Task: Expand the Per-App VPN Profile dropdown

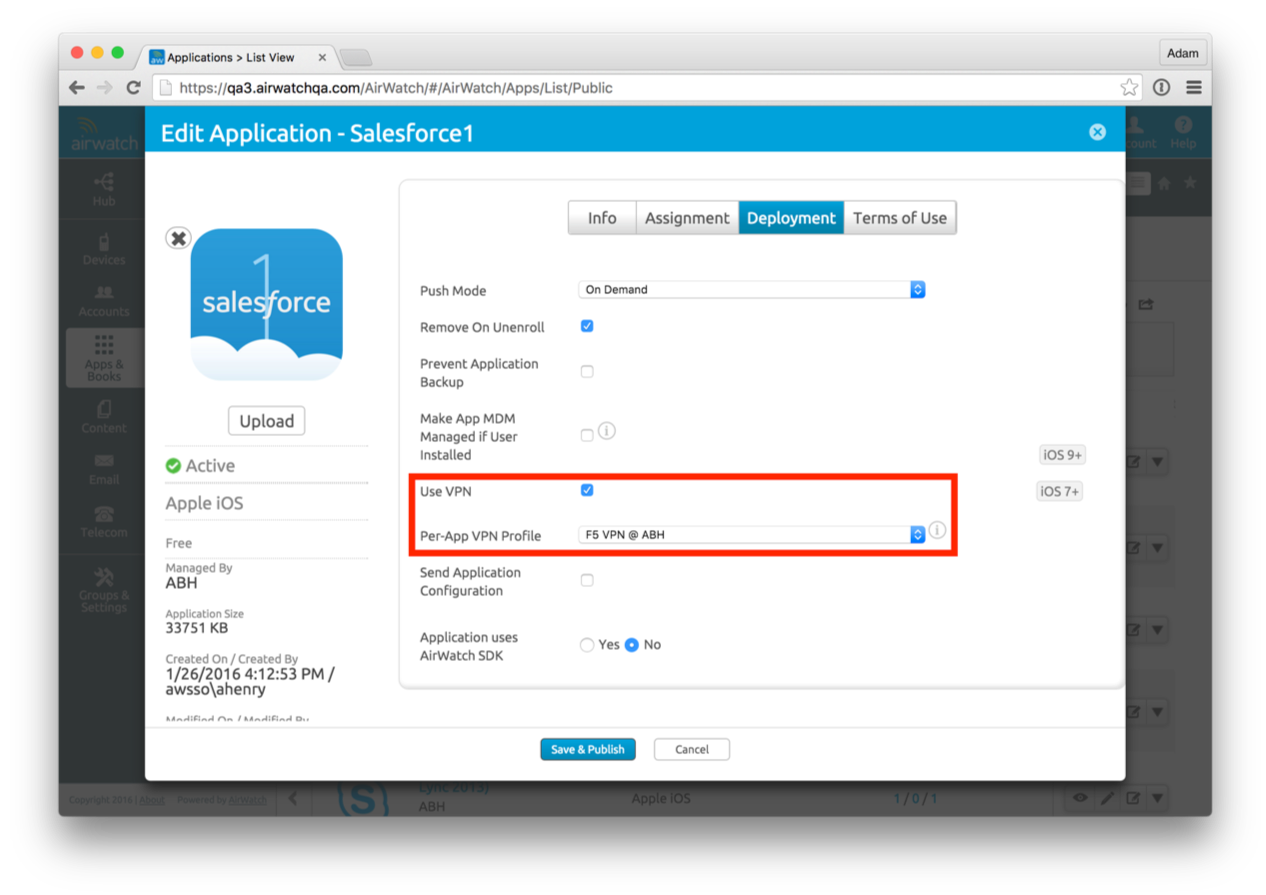Action: tap(751, 535)
